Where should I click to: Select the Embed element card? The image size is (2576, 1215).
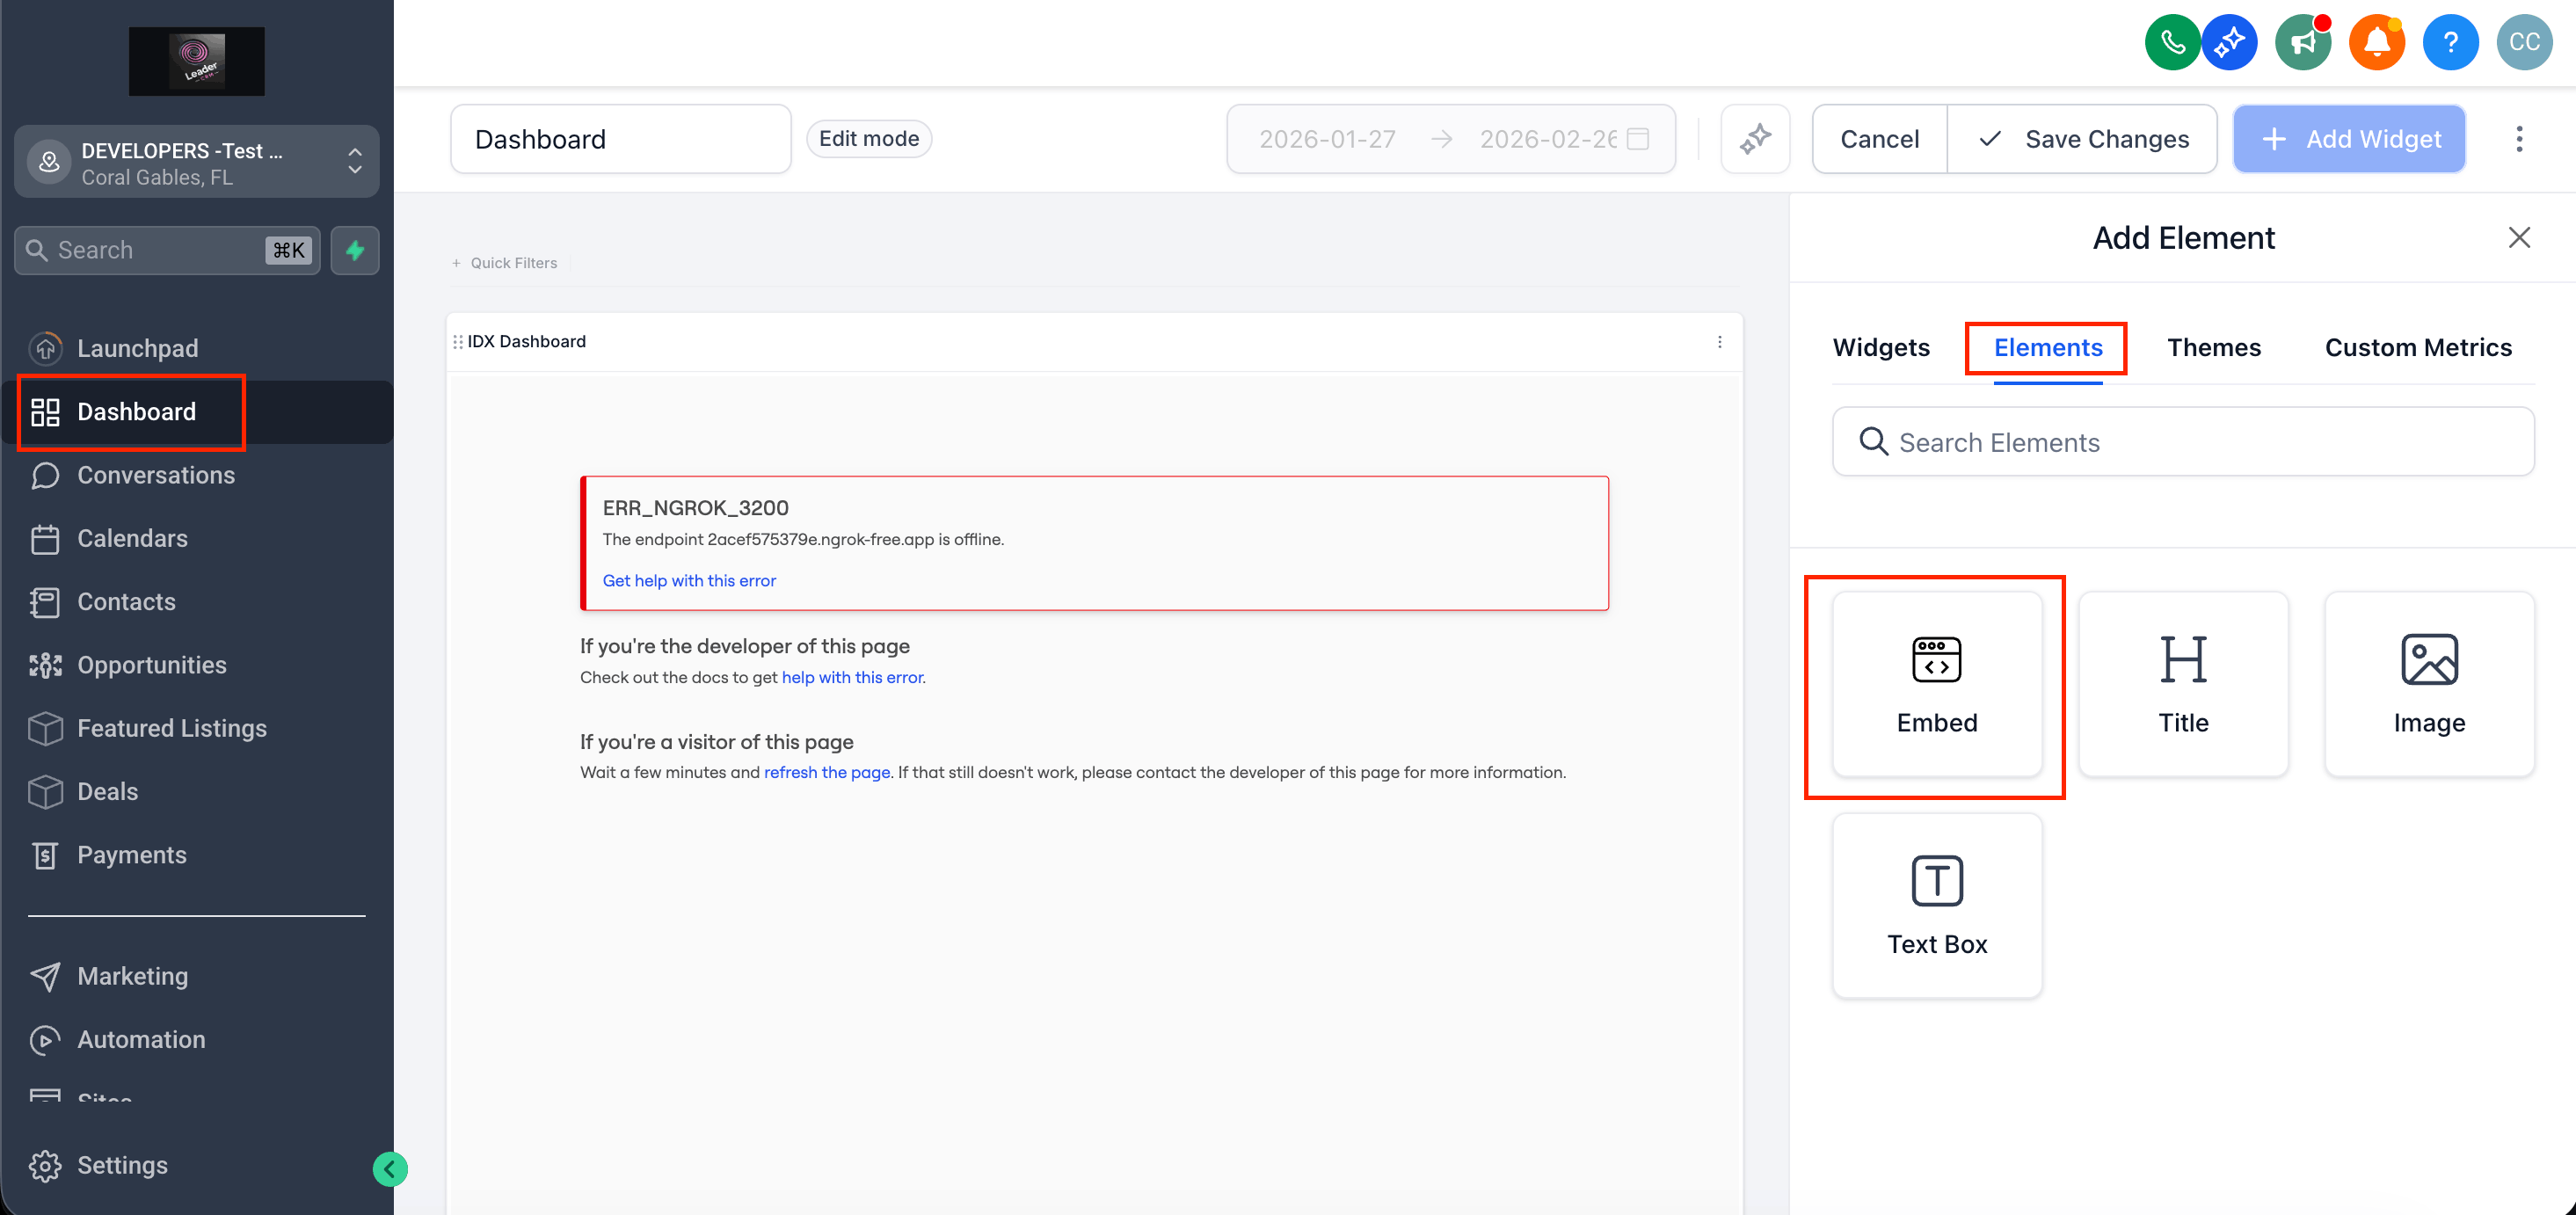click(x=1936, y=684)
